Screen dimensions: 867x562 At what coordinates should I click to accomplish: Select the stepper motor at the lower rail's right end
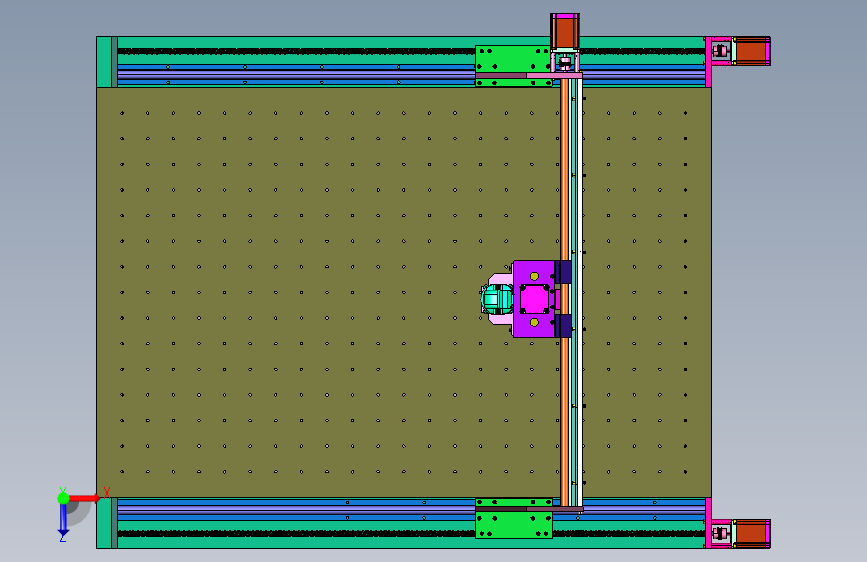click(x=750, y=534)
